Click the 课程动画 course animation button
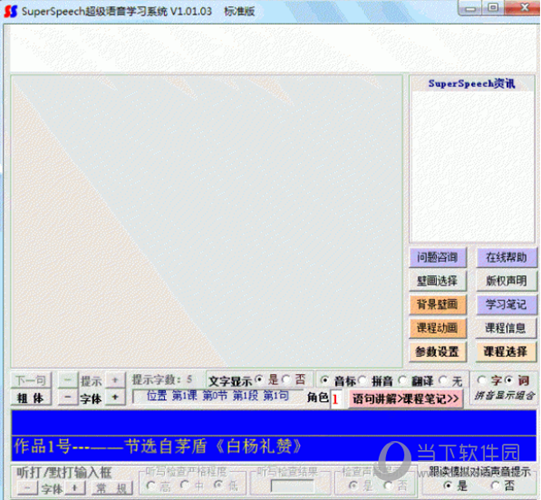 point(438,328)
